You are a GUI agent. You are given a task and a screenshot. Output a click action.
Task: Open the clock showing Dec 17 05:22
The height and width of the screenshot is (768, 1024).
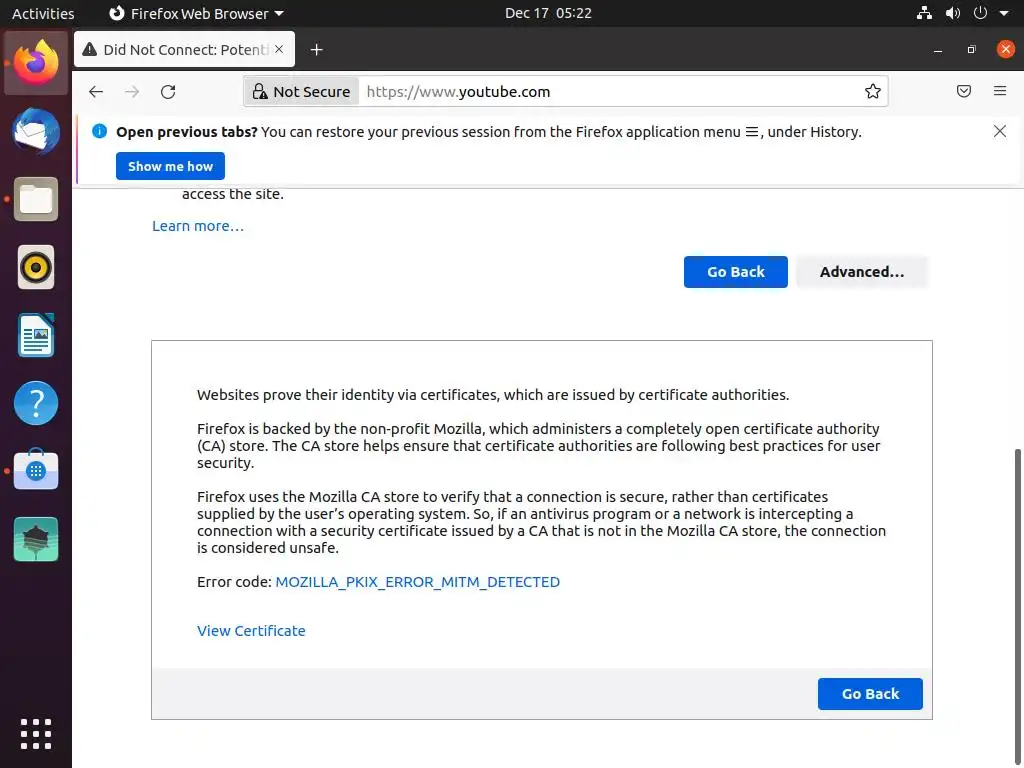[548, 13]
